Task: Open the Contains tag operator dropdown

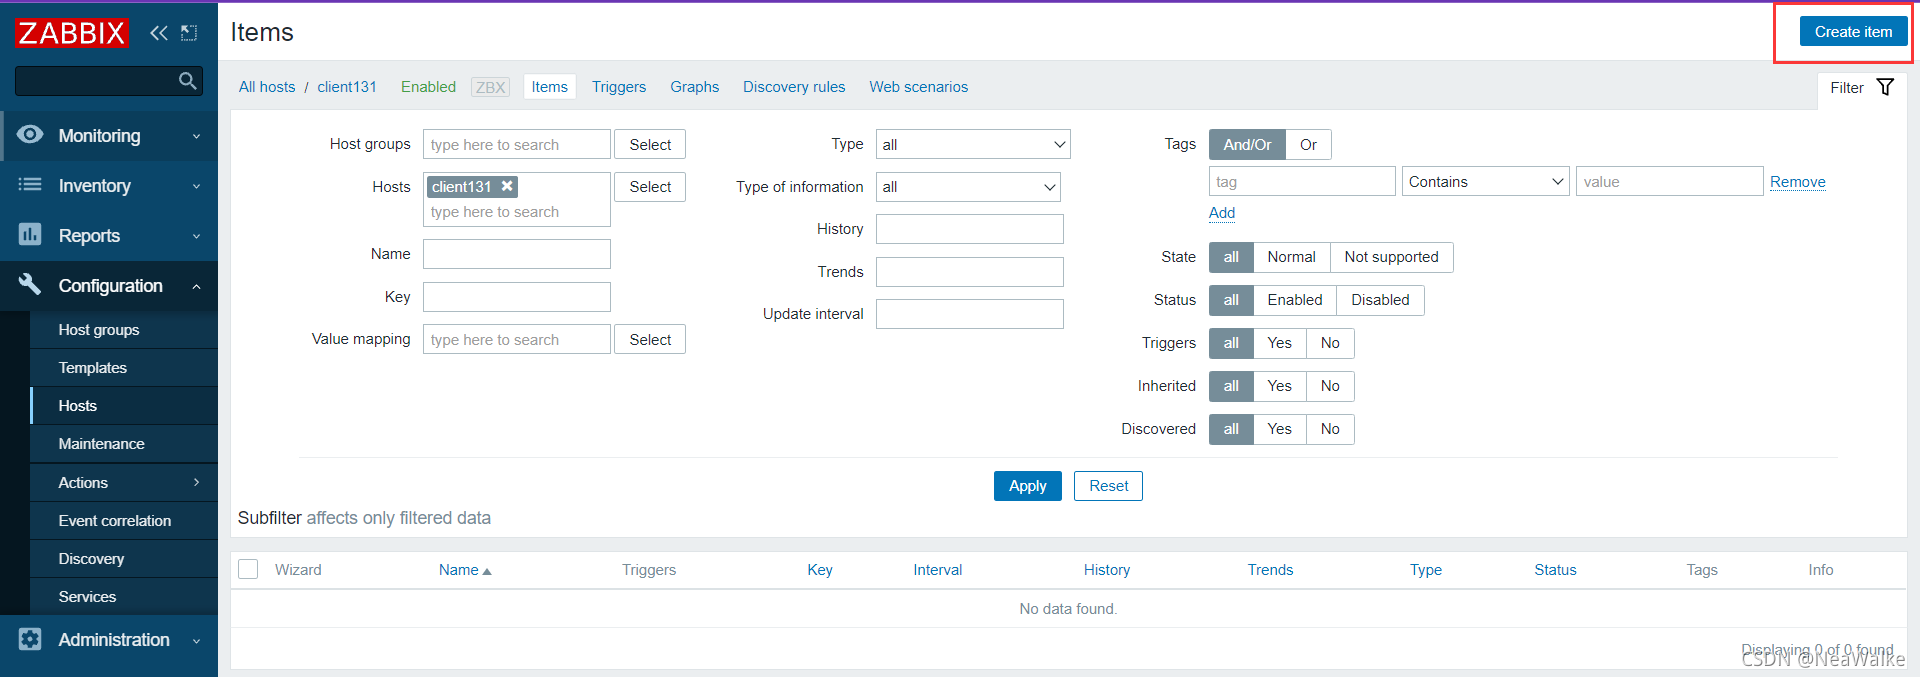Action: [1485, 181]
